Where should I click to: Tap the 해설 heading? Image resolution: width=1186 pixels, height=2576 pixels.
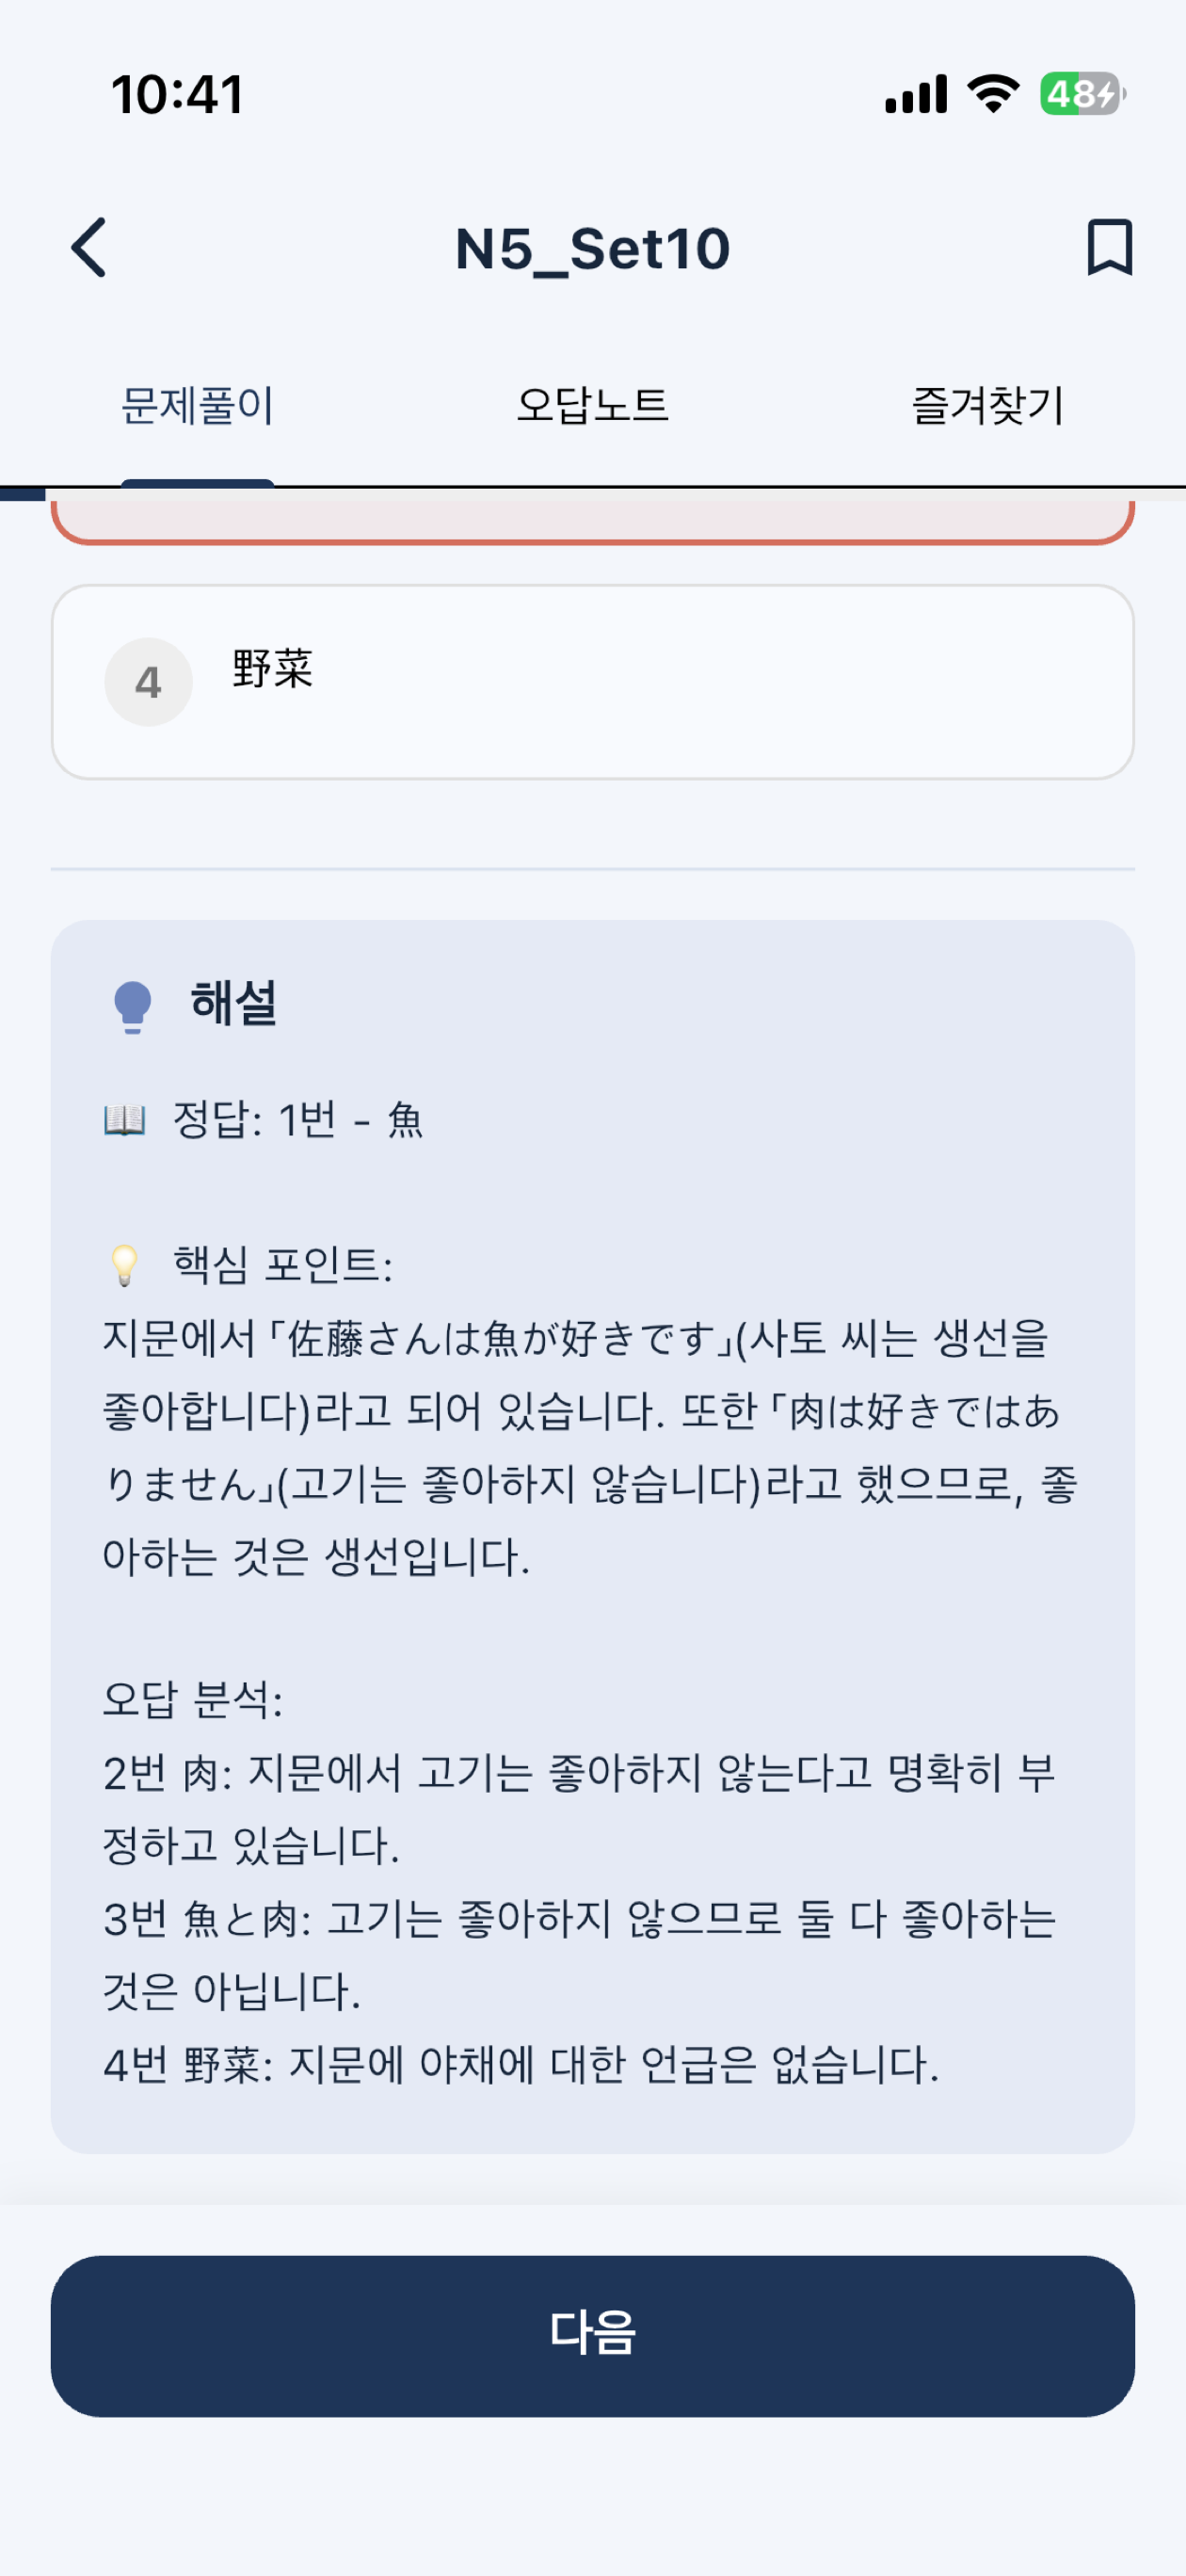(234, 1003)
